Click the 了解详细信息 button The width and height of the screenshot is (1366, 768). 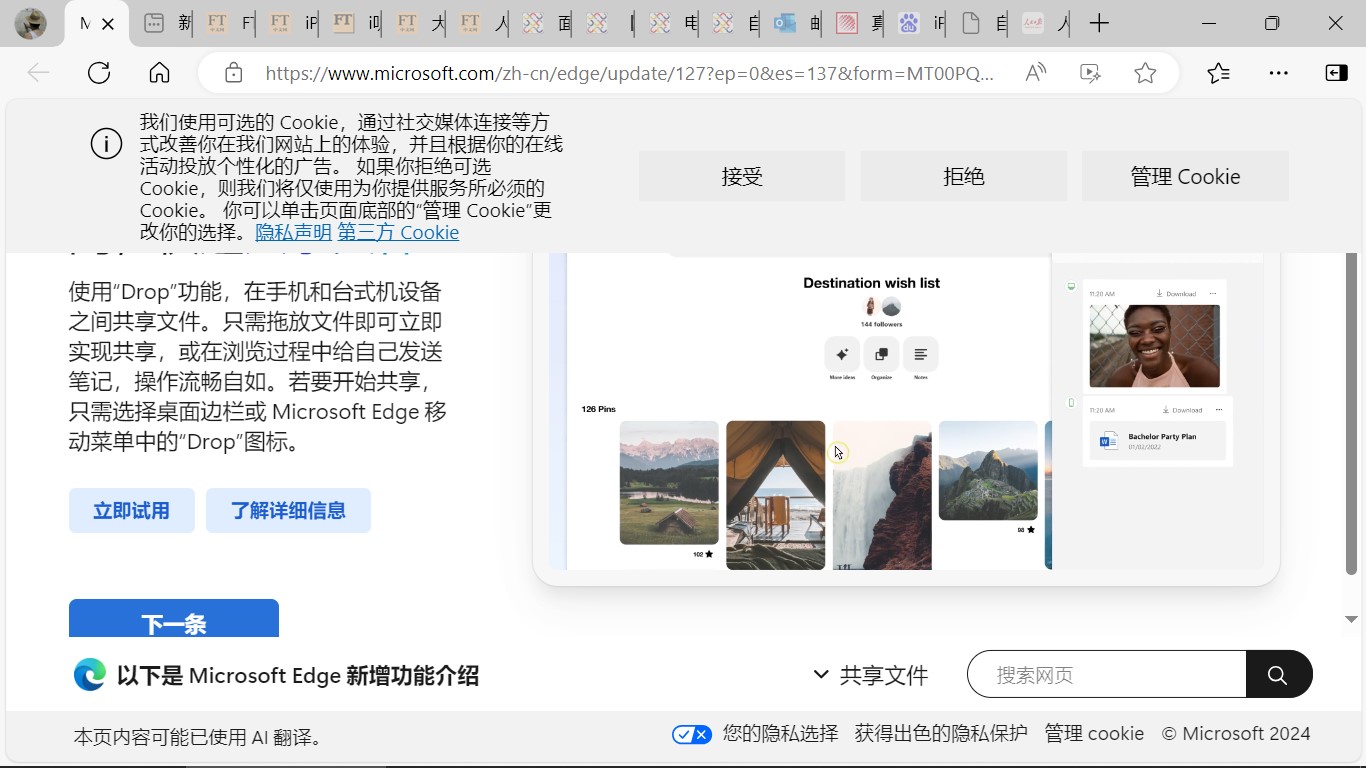click(x=288, y=511)
